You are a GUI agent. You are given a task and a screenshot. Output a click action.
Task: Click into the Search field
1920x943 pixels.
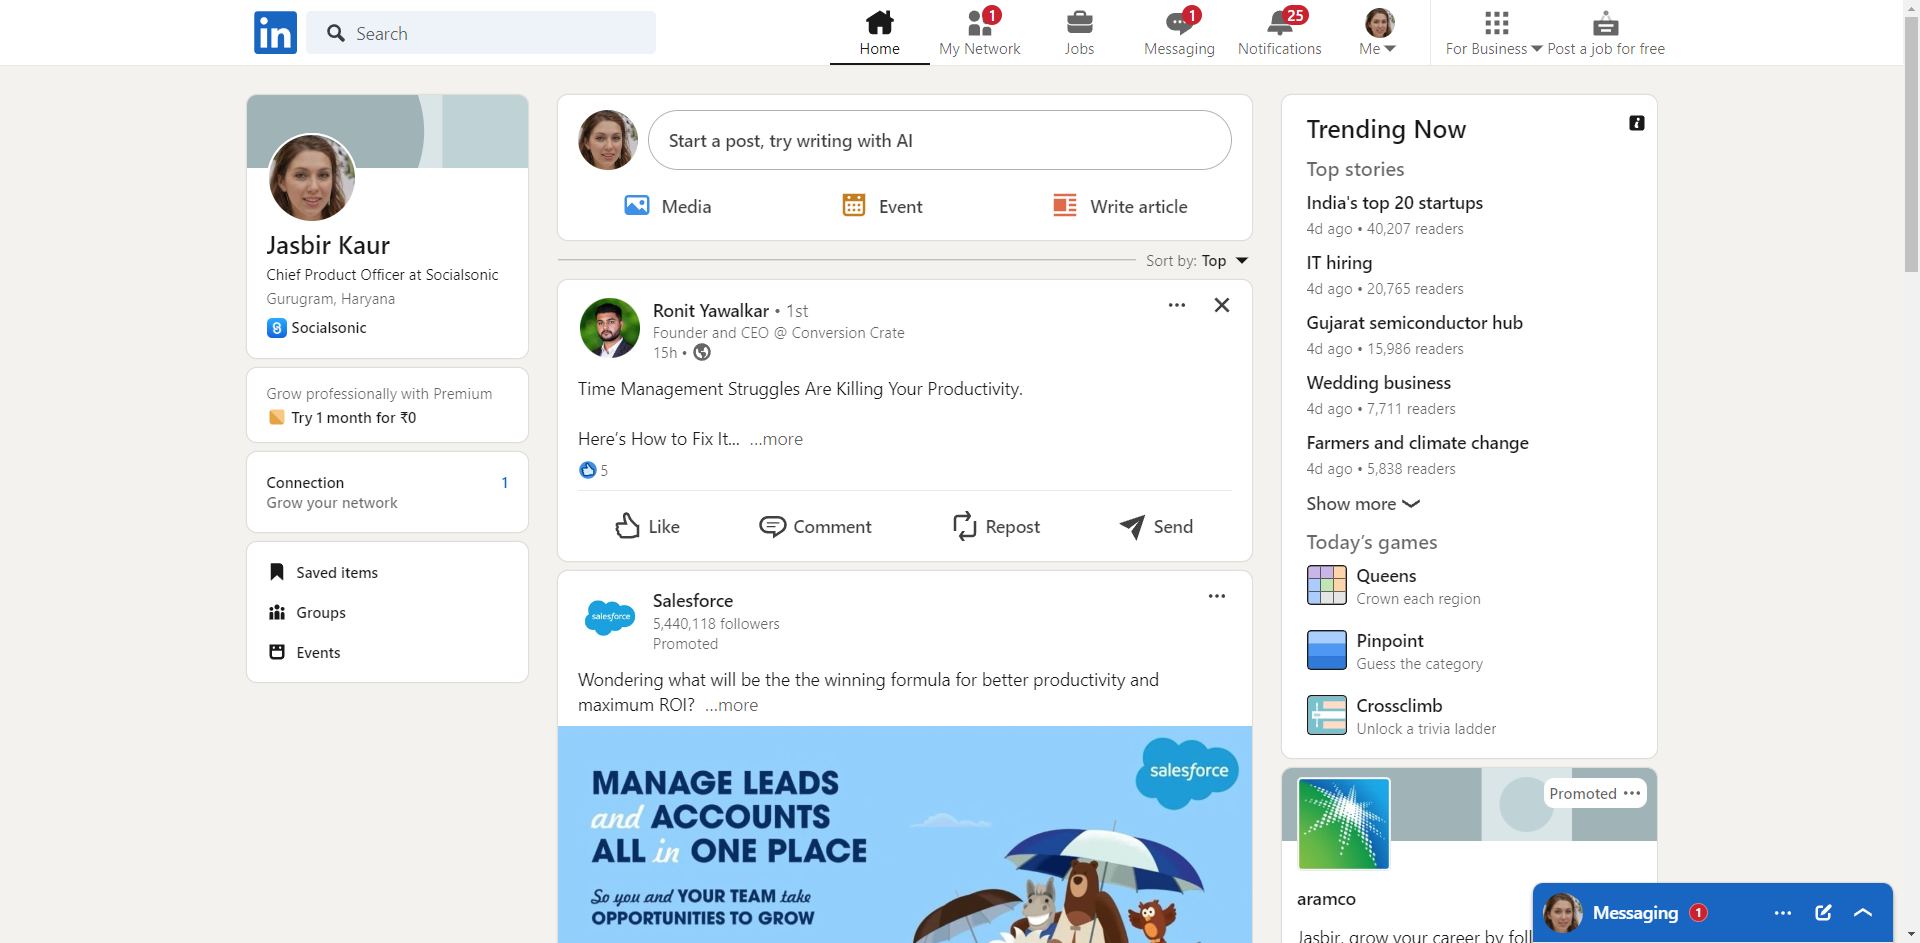(x=481, y=33)
